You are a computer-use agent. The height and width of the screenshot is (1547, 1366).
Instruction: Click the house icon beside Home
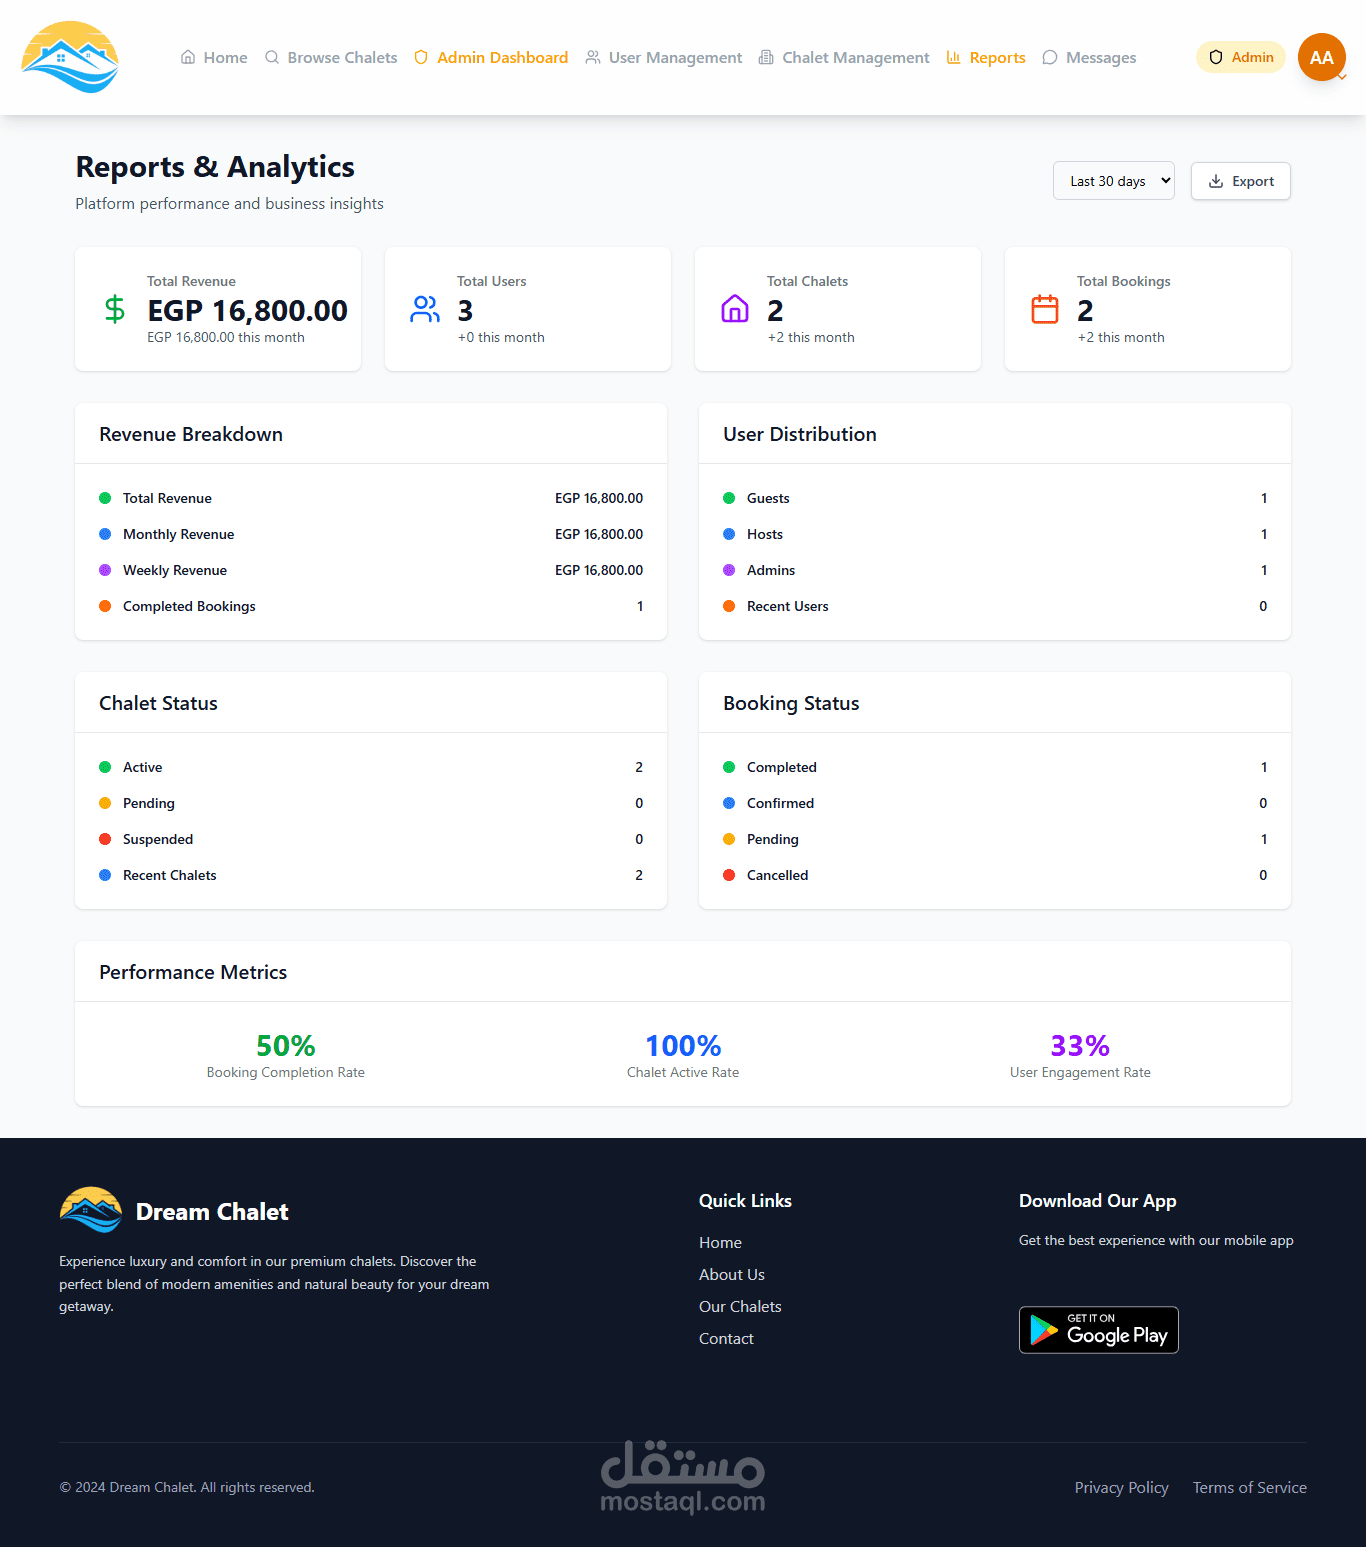point(188,57)
